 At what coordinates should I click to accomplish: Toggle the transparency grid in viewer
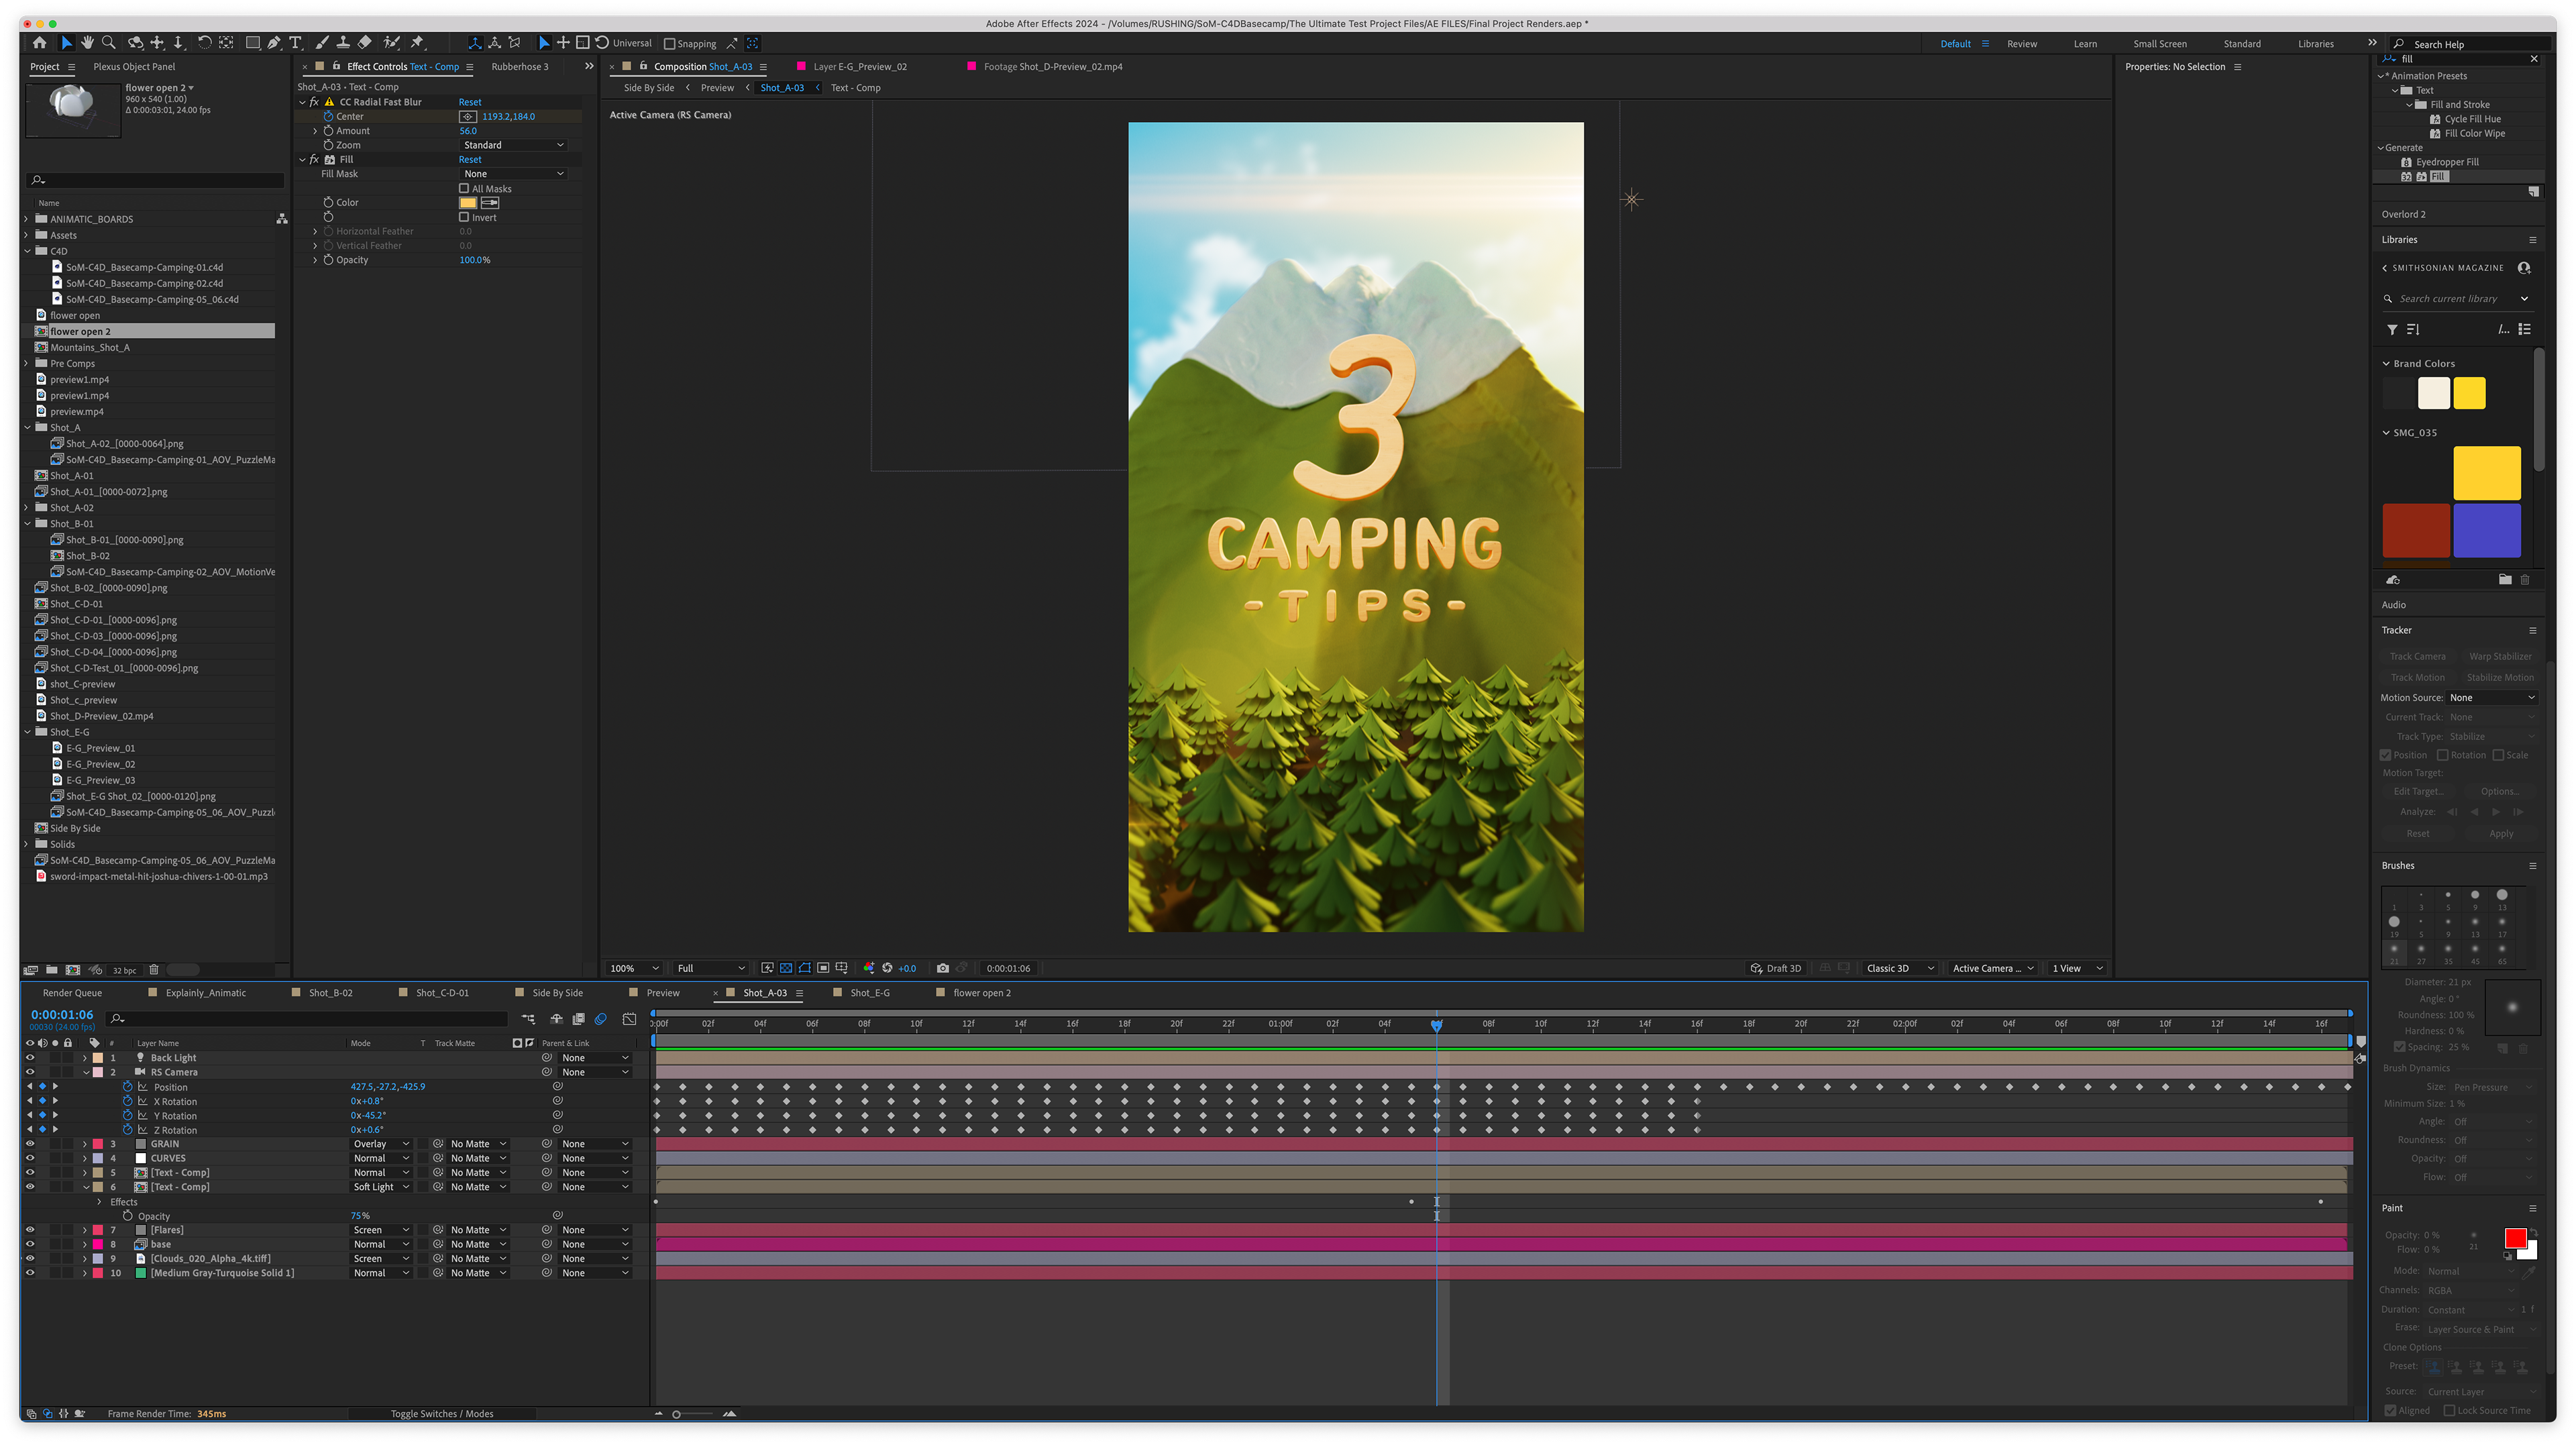(786, 968)
